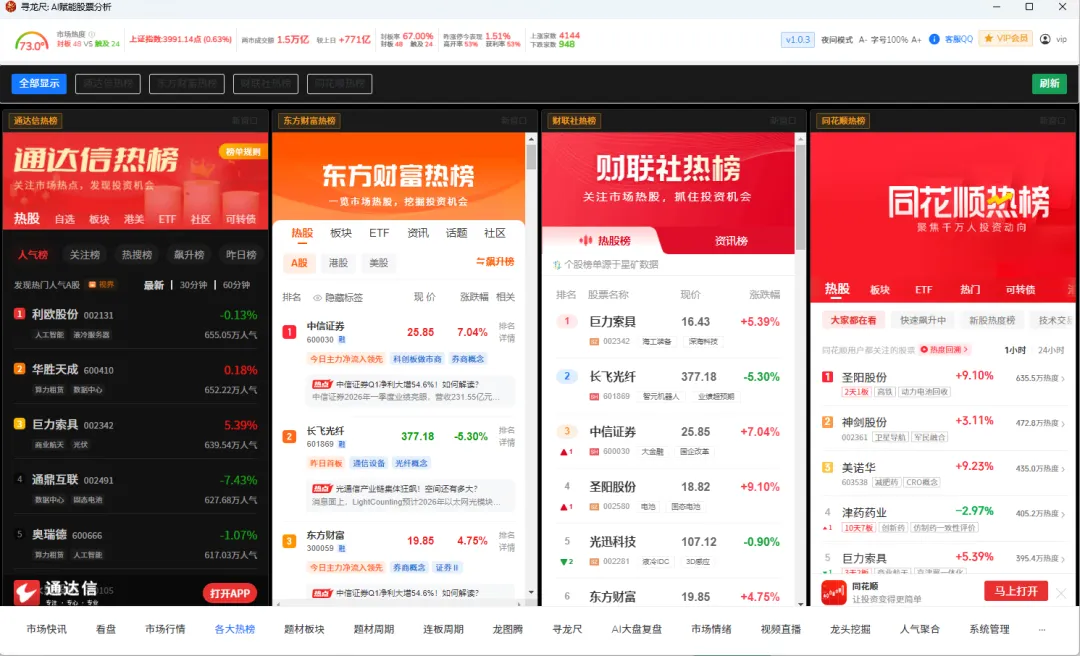The height and width of the screenshot is (656, 1080).
Task: Open the ··· more menu in bottom navigation
Action: coord(1041,629)
